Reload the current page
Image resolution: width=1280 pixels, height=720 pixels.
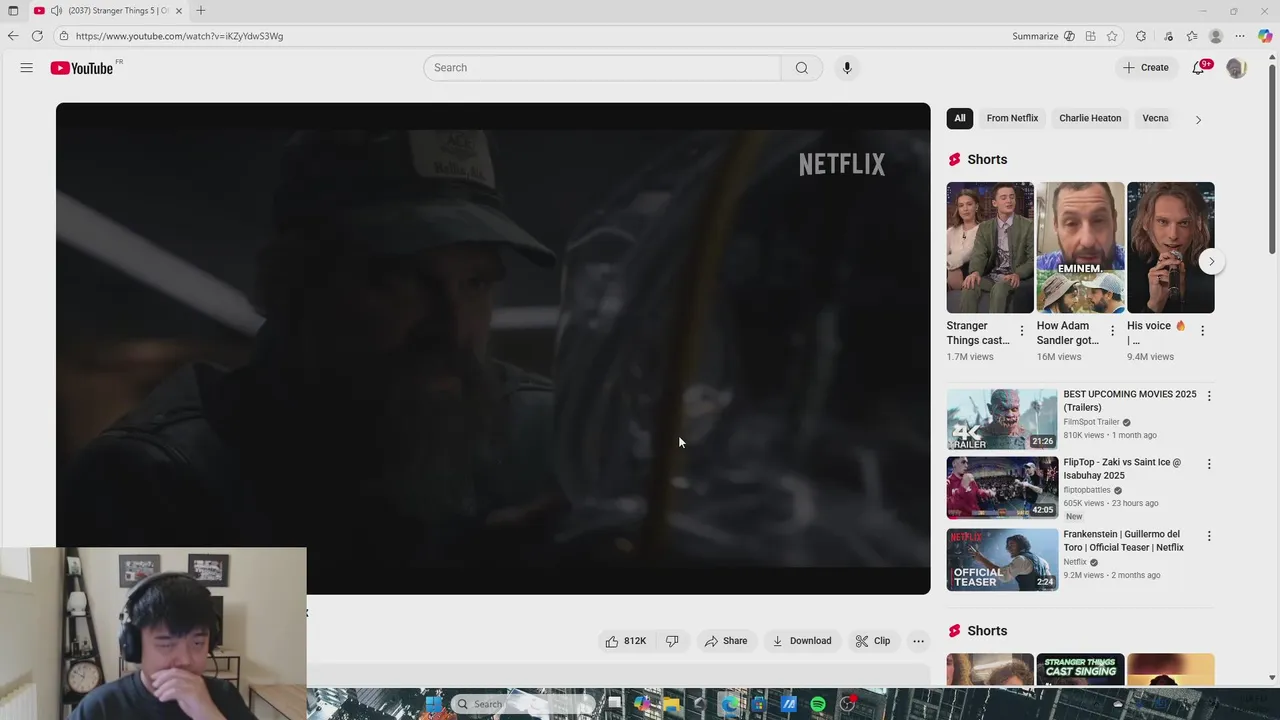point(37,36)
